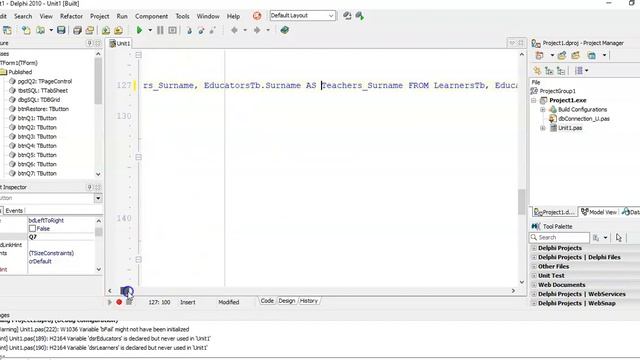Select pgclQ2: TPageControl in Structure tree
640x360 pixels.
[44, 81]
